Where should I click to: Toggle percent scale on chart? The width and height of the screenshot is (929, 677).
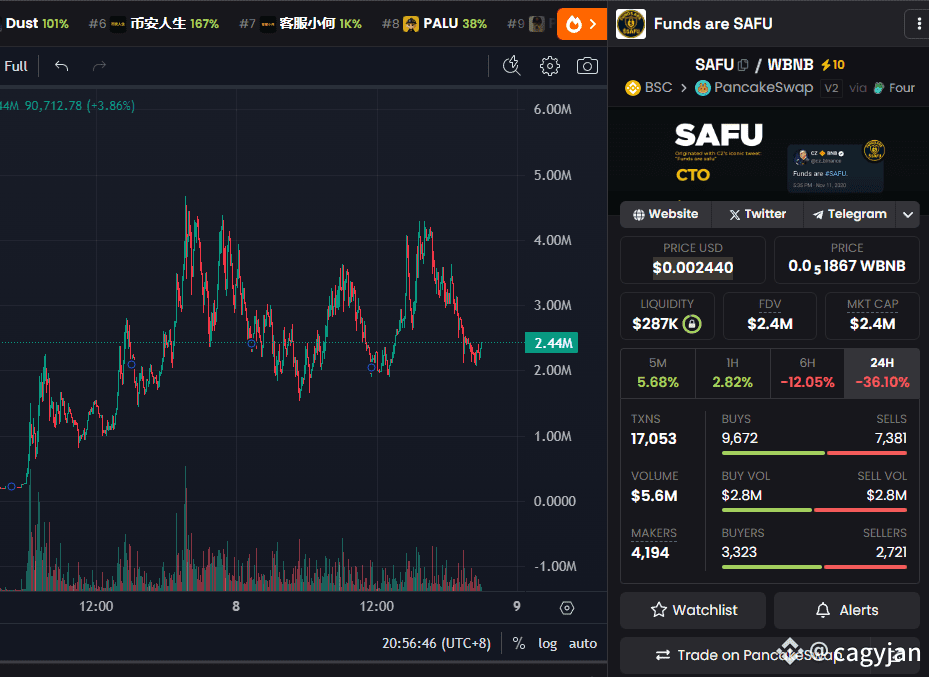(x=518, y=644)
